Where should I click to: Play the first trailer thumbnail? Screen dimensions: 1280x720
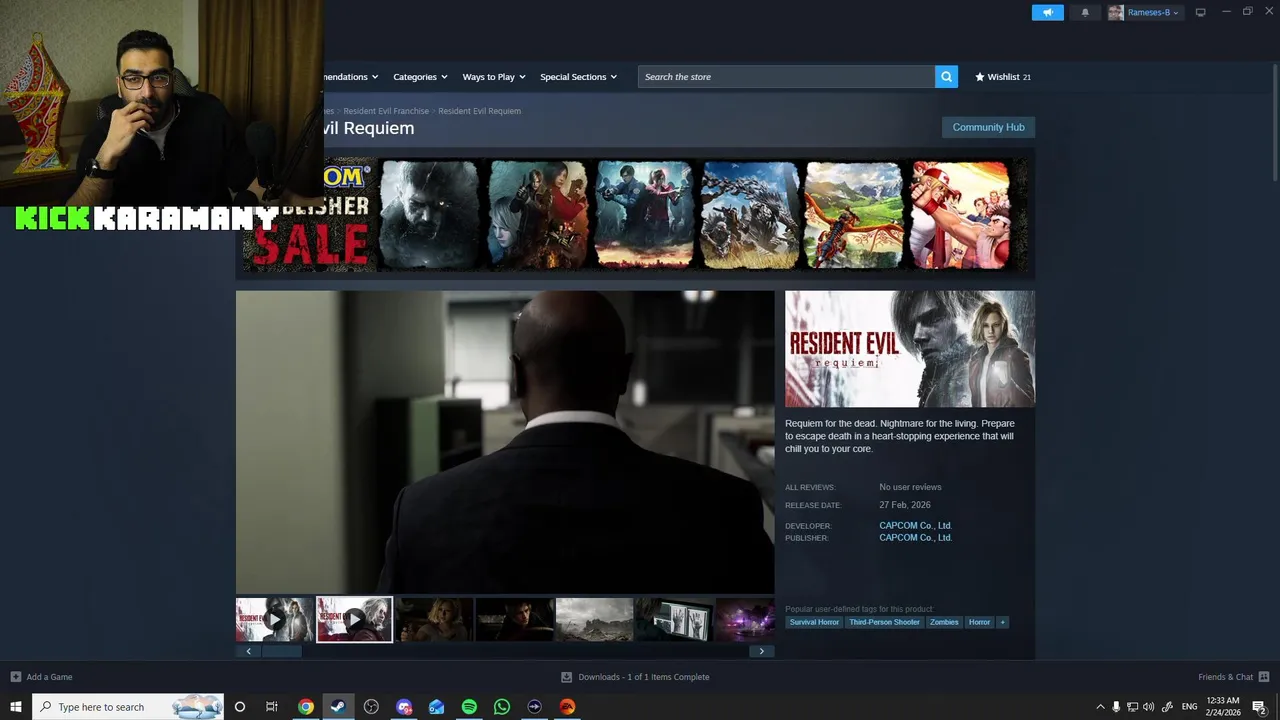coord(274,620)
